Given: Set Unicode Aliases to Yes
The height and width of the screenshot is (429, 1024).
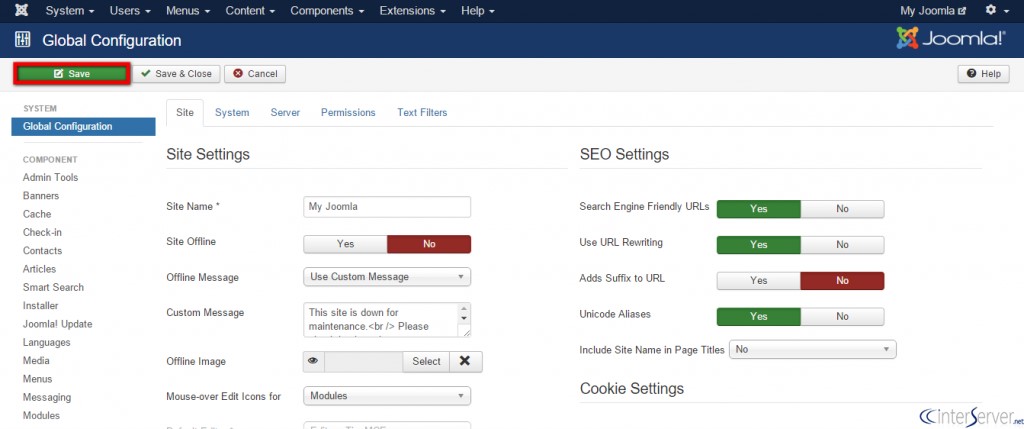Looking at the screenshot, I should (x=759, y=317).
